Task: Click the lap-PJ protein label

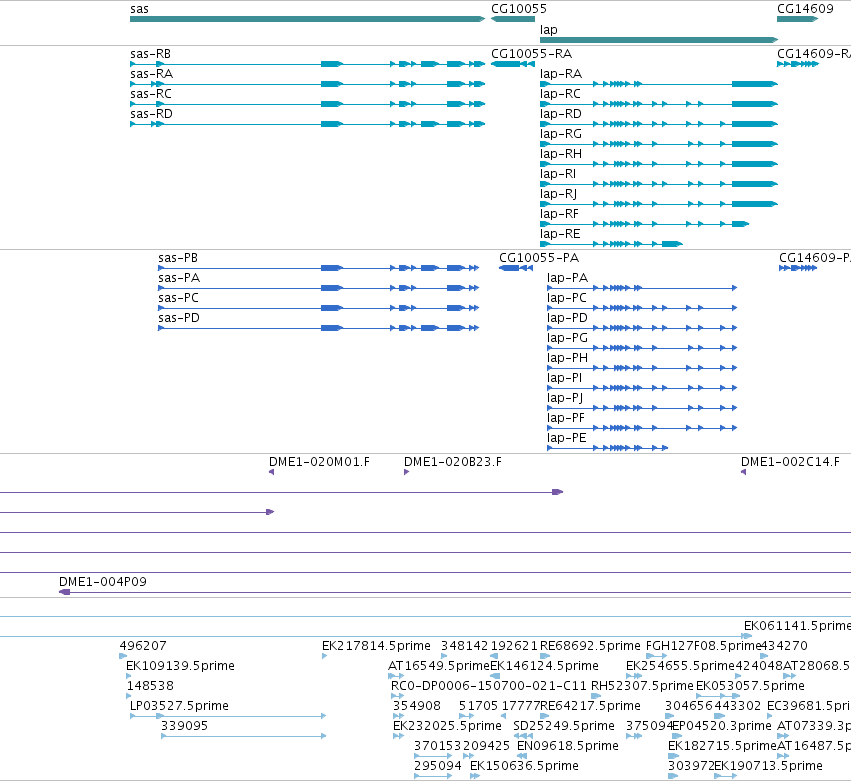Action: 565,398
